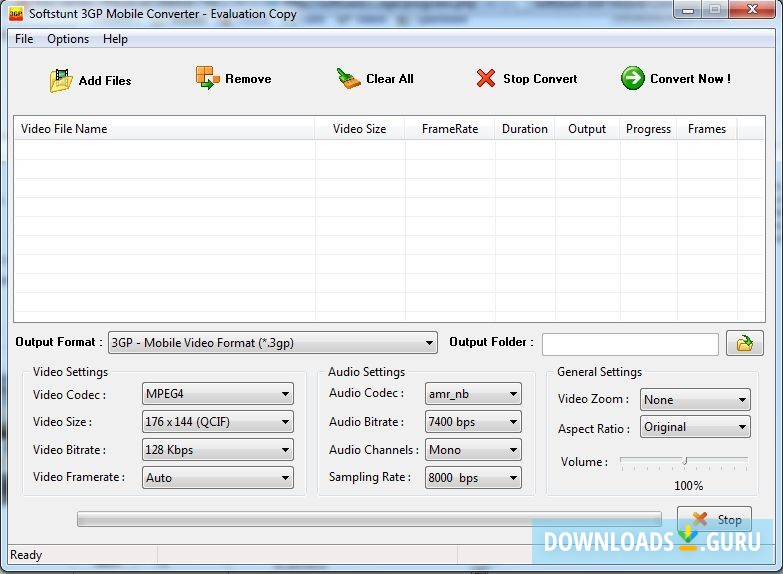Click the Add Files folder icon

click(61, 80)
